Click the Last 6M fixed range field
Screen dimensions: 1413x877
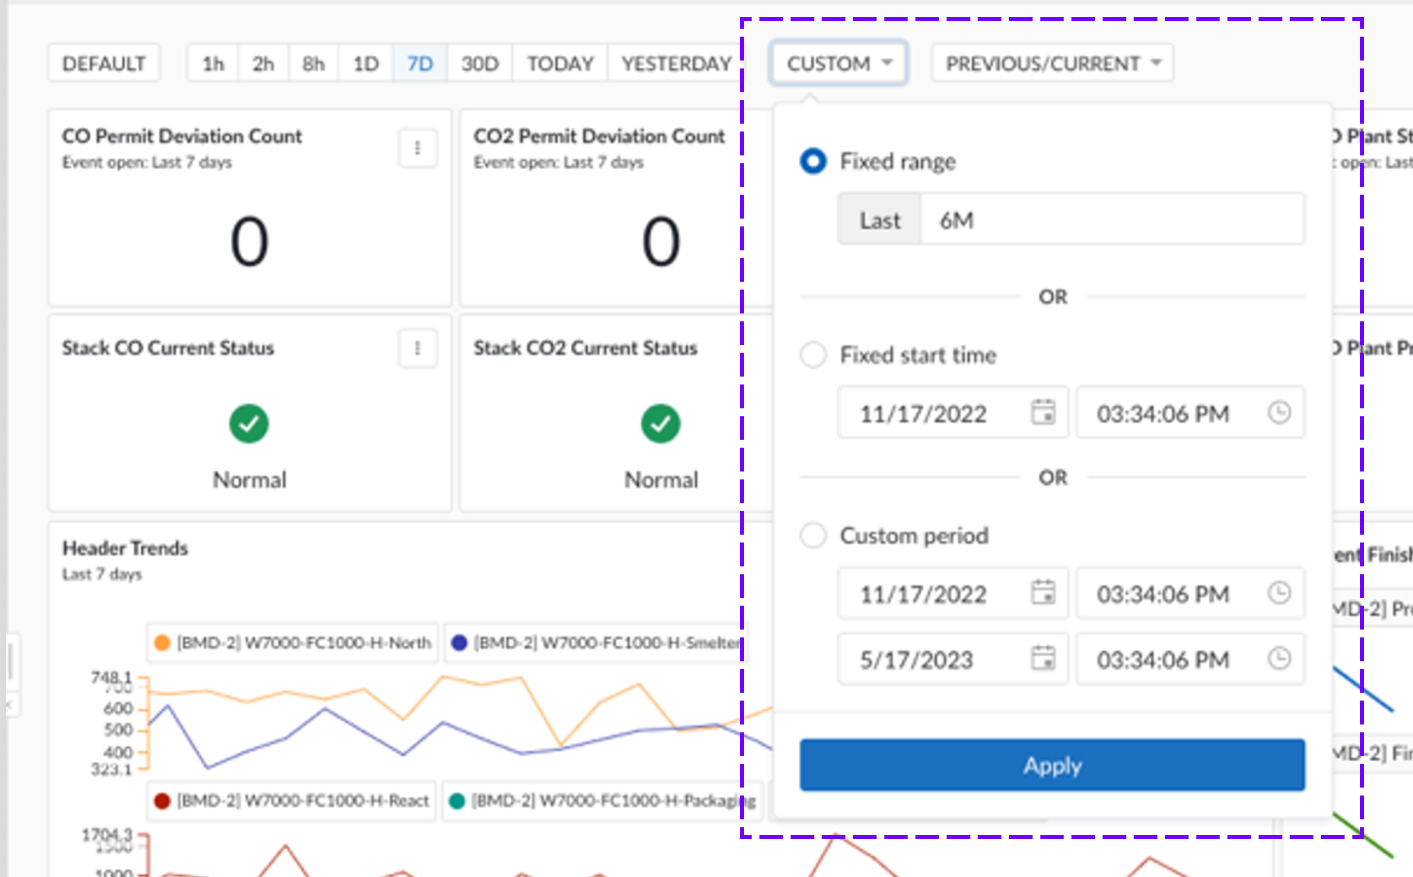coord(1110,220)
